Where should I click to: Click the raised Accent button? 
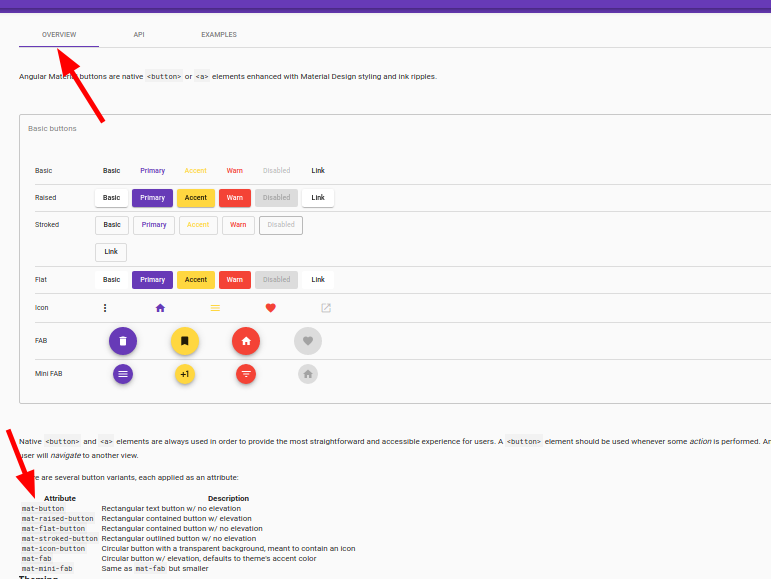click(x=196, y=198)
